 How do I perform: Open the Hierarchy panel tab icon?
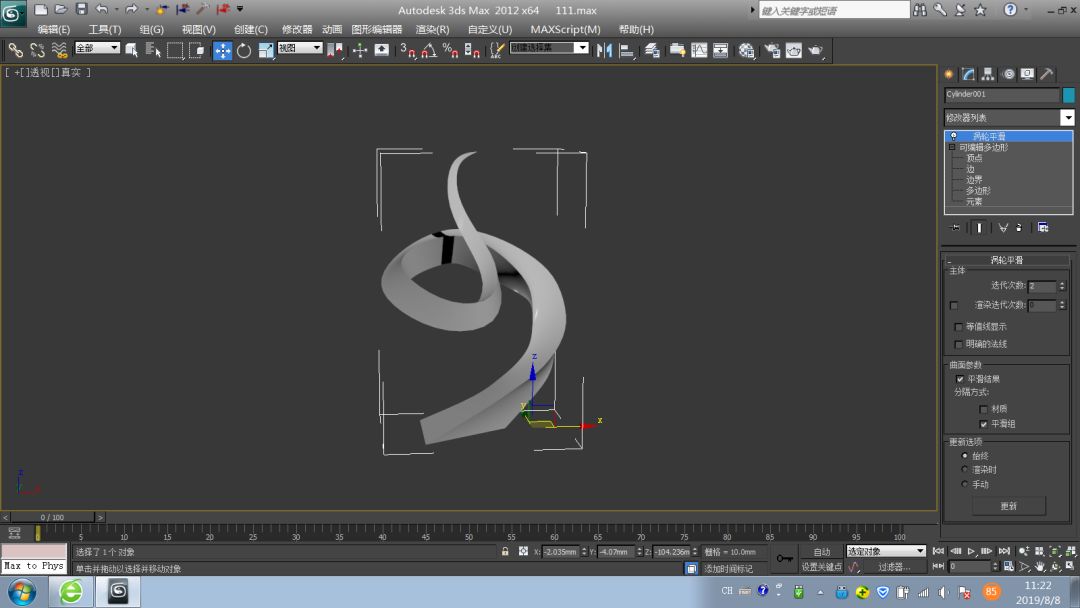(x=988, y=74)
